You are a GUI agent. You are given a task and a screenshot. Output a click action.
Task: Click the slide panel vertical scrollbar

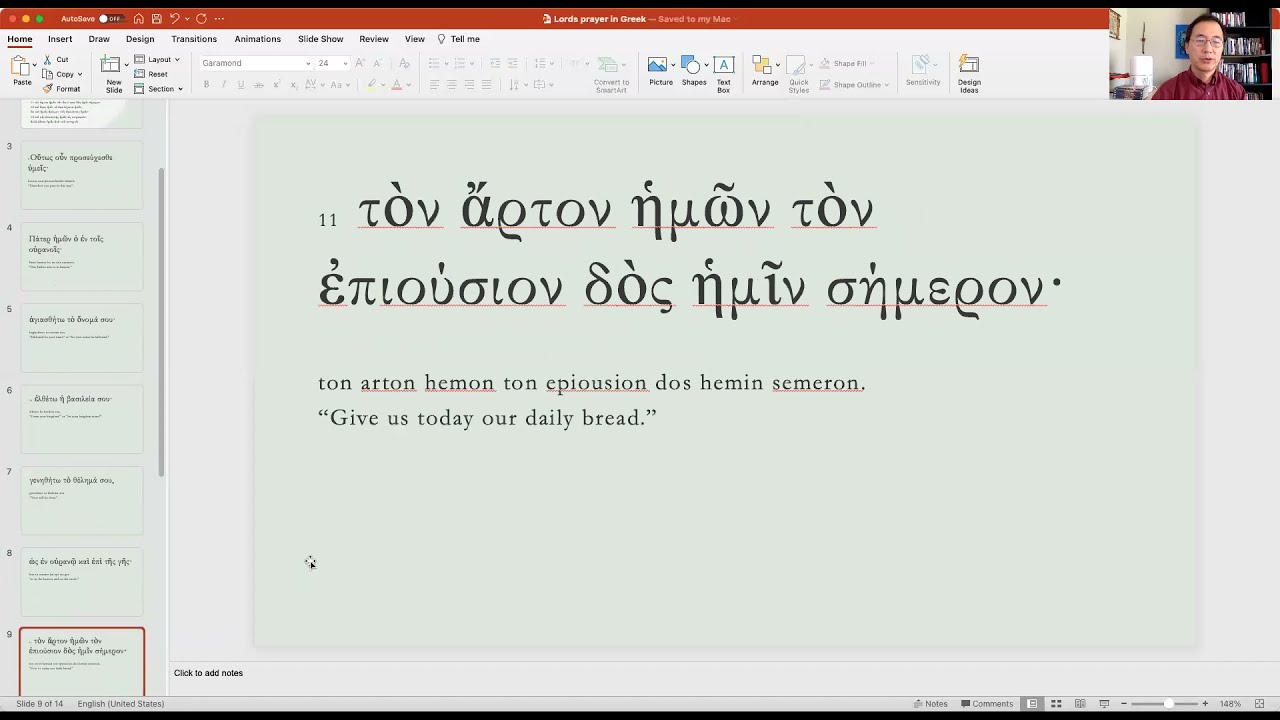(x=161, y=320)
